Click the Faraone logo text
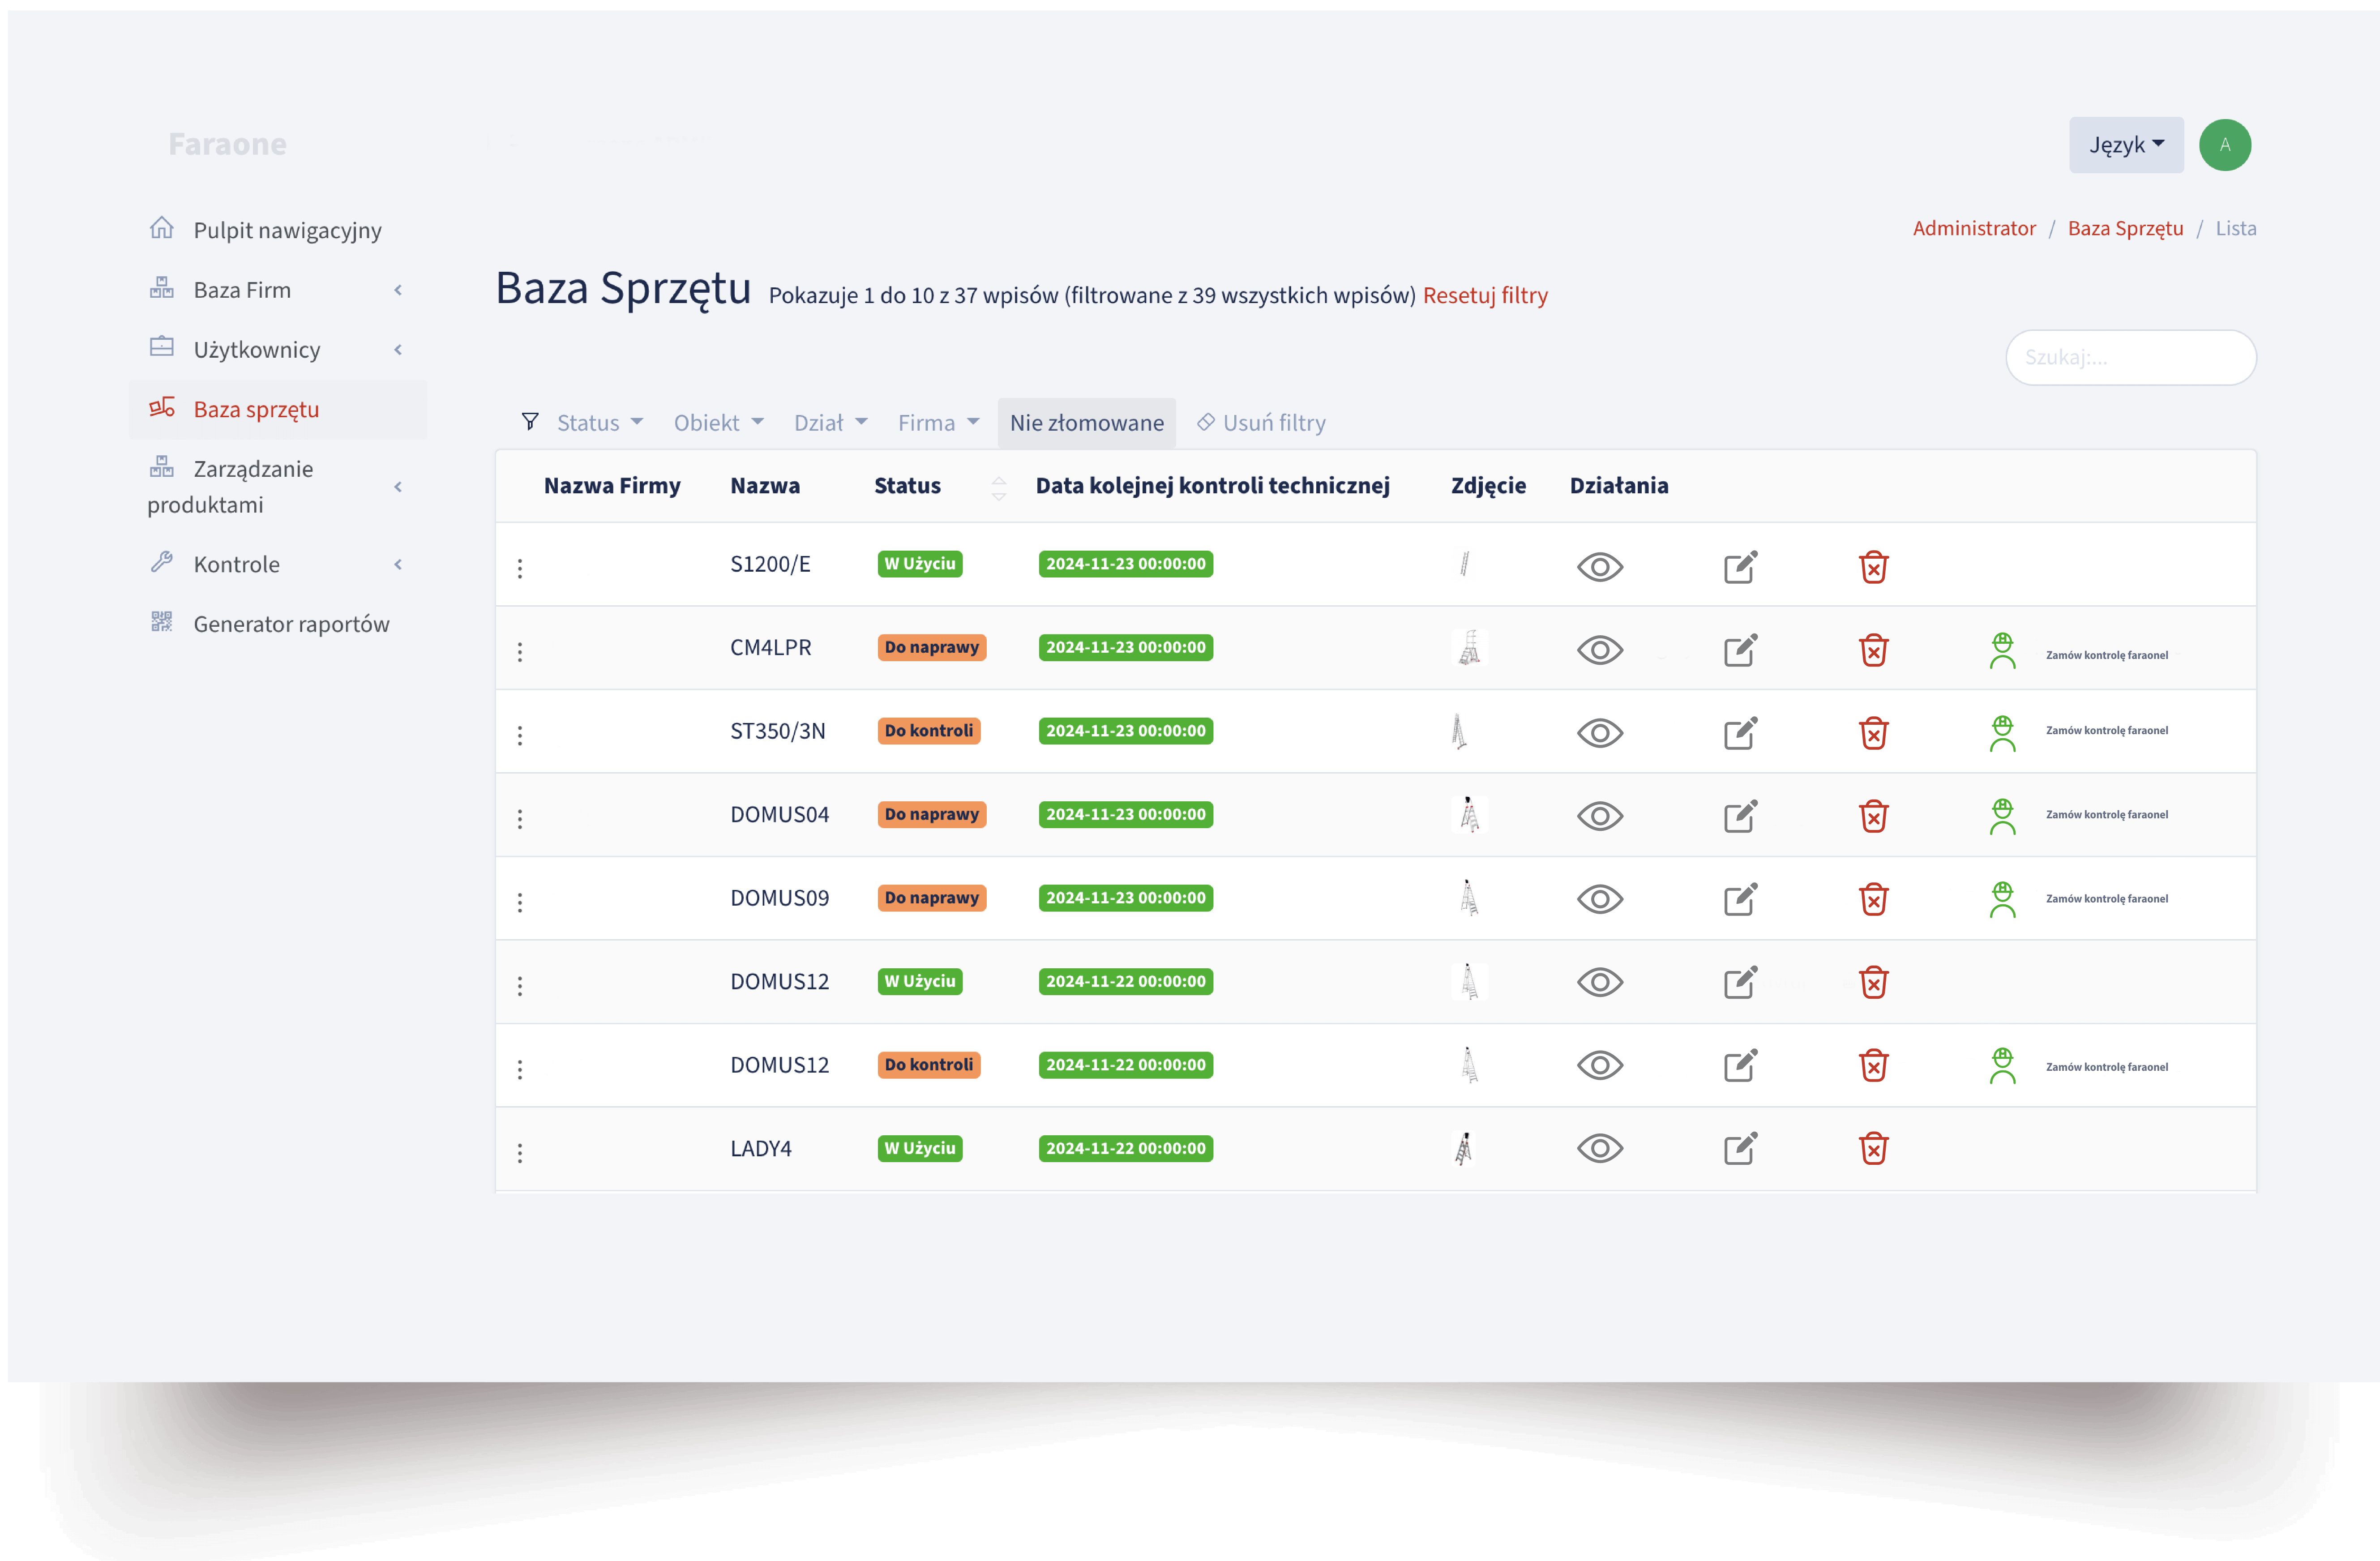The height and width of the screenshot is (1561, 2380). pyautogui.click(x=227, y=144)
